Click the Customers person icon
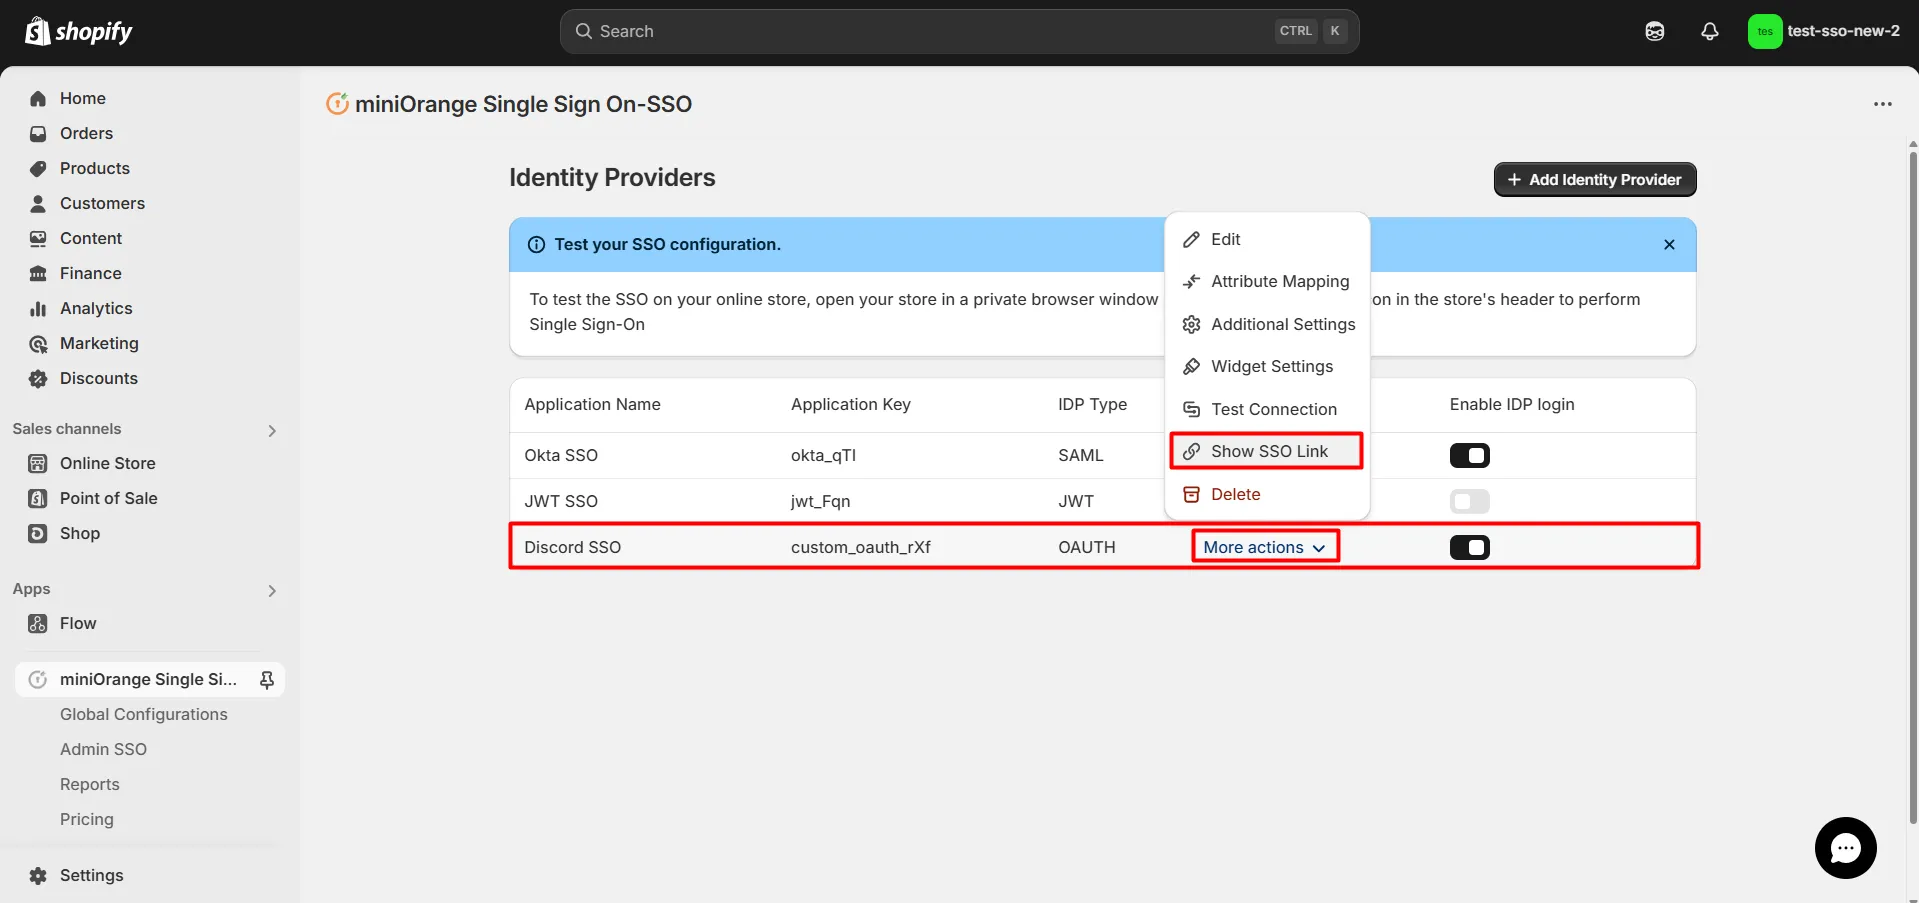This screenshot has height=903, width=1919. (38, 204)
